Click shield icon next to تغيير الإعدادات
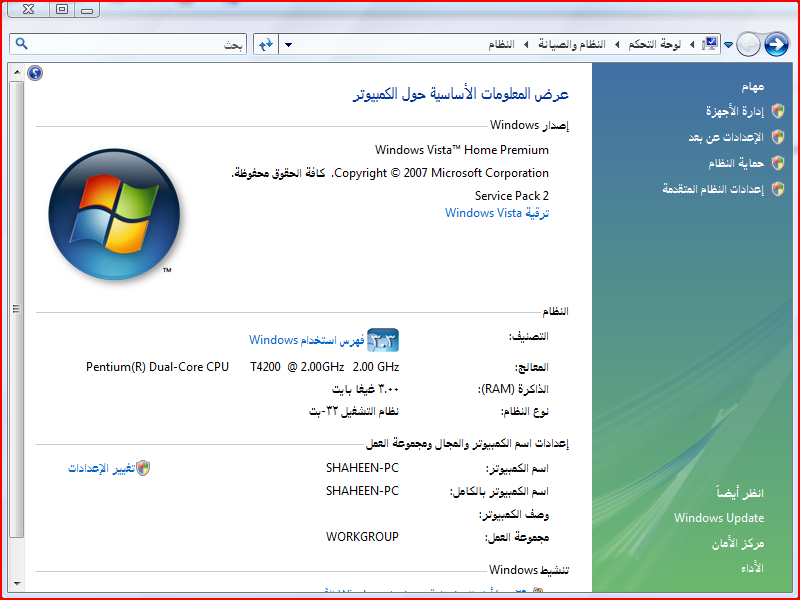Screen dimensions: 800x600 tap(143, 468)
